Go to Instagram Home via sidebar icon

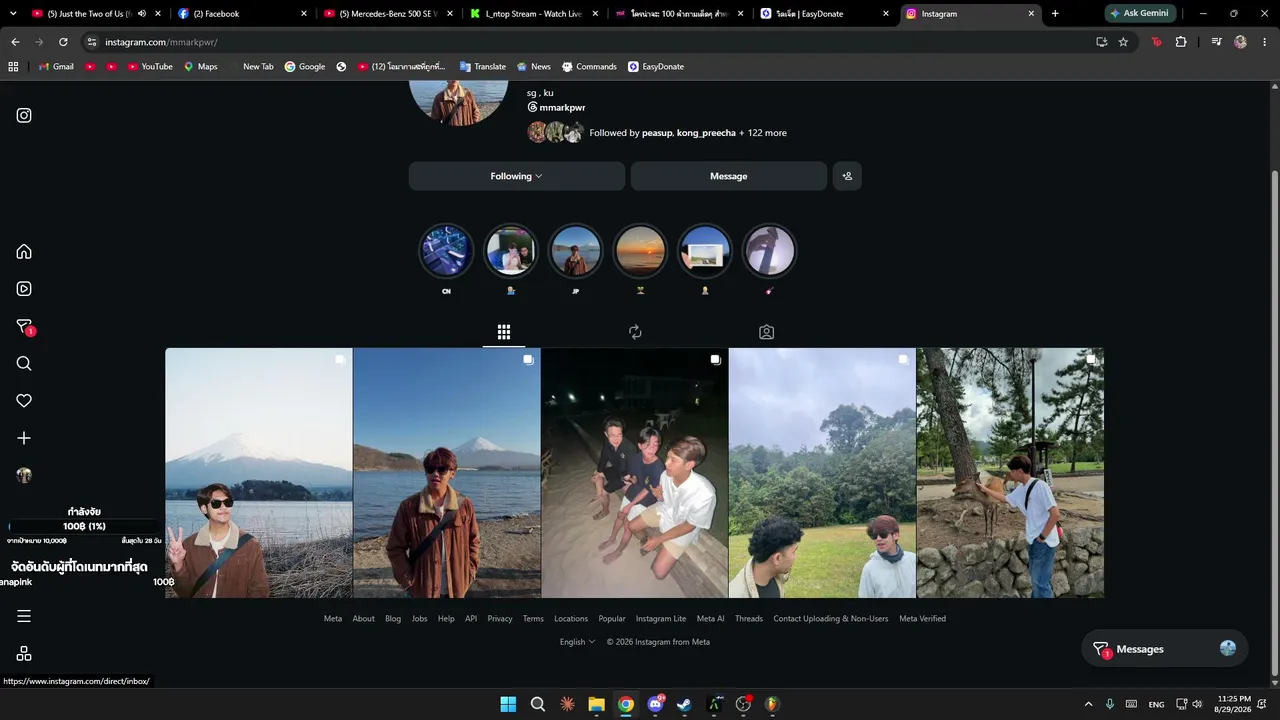point(24,251)
